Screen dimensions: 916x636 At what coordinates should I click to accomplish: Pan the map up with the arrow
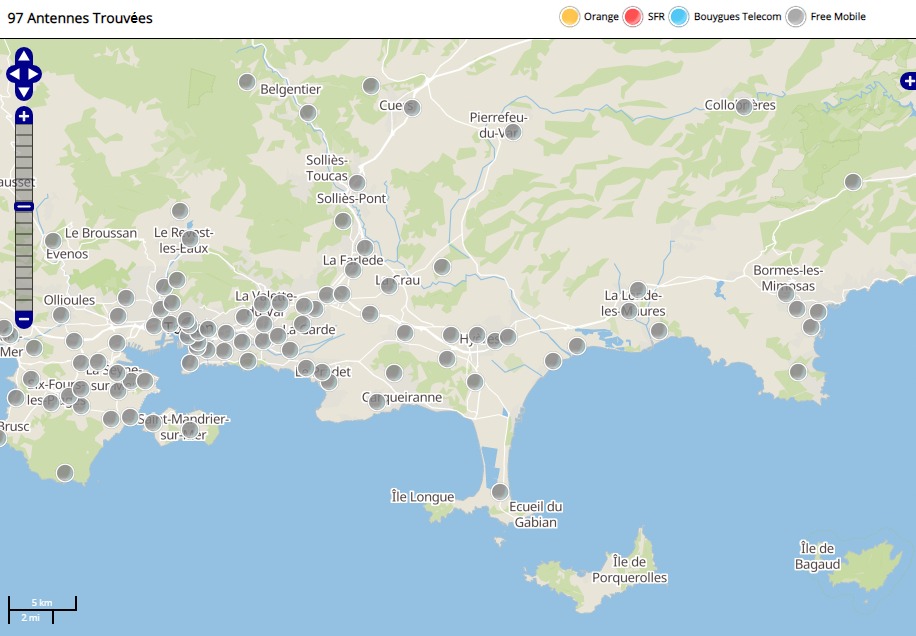pyautogui.click(x=24, y=57)
